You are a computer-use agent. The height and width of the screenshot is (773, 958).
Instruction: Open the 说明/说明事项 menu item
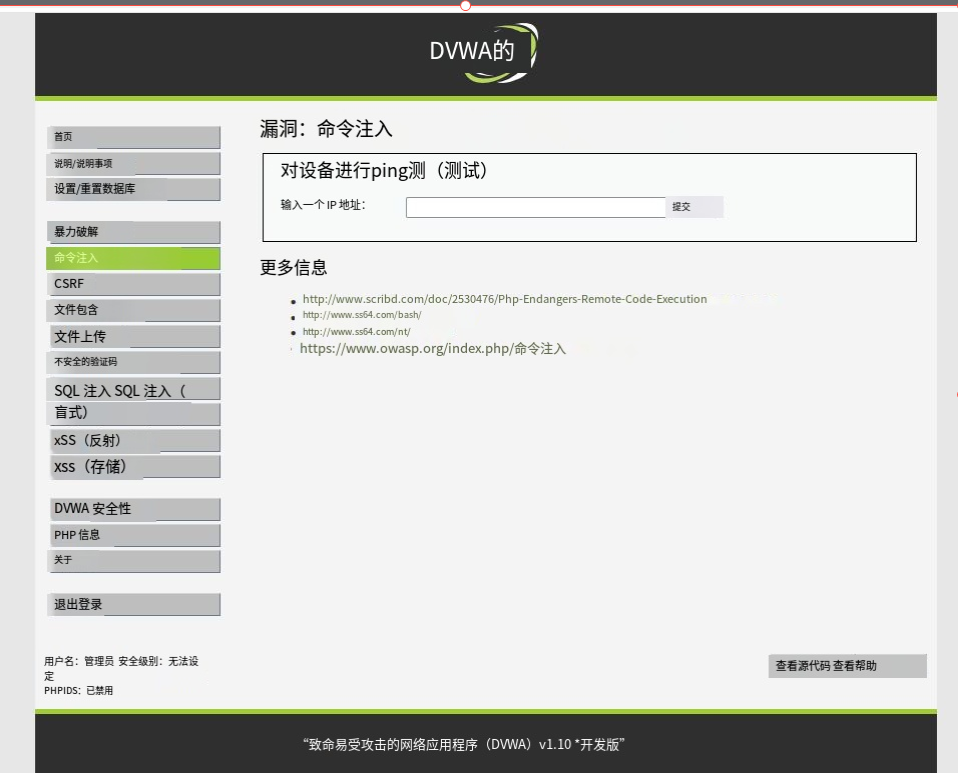pos(133,163)
